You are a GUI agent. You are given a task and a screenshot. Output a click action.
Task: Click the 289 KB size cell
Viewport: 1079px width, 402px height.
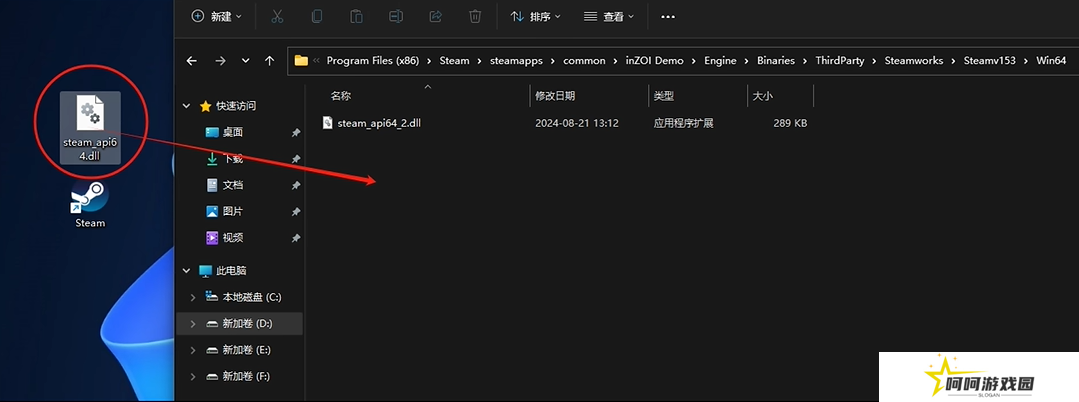coord(790,123)
